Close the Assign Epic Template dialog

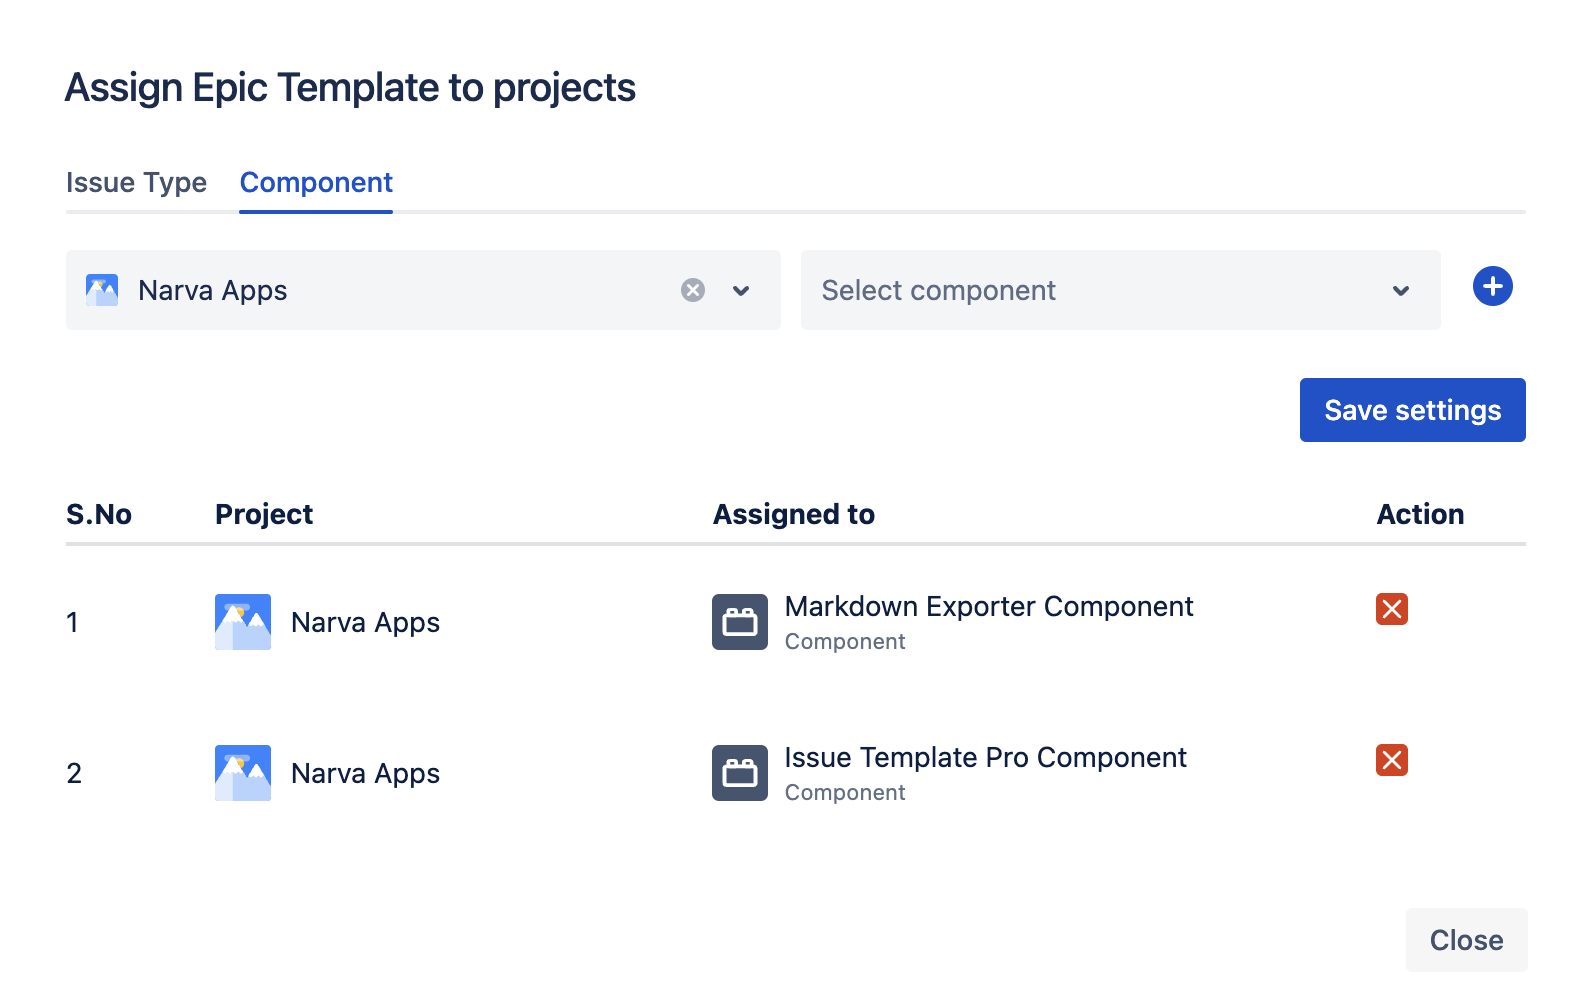tap(1466, 940)
